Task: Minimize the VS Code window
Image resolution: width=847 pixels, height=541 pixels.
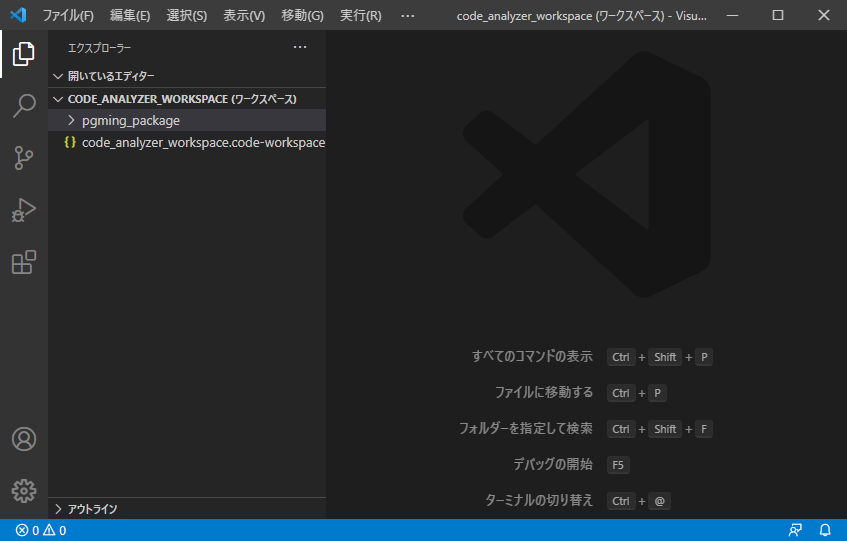Action: [732, 15]
